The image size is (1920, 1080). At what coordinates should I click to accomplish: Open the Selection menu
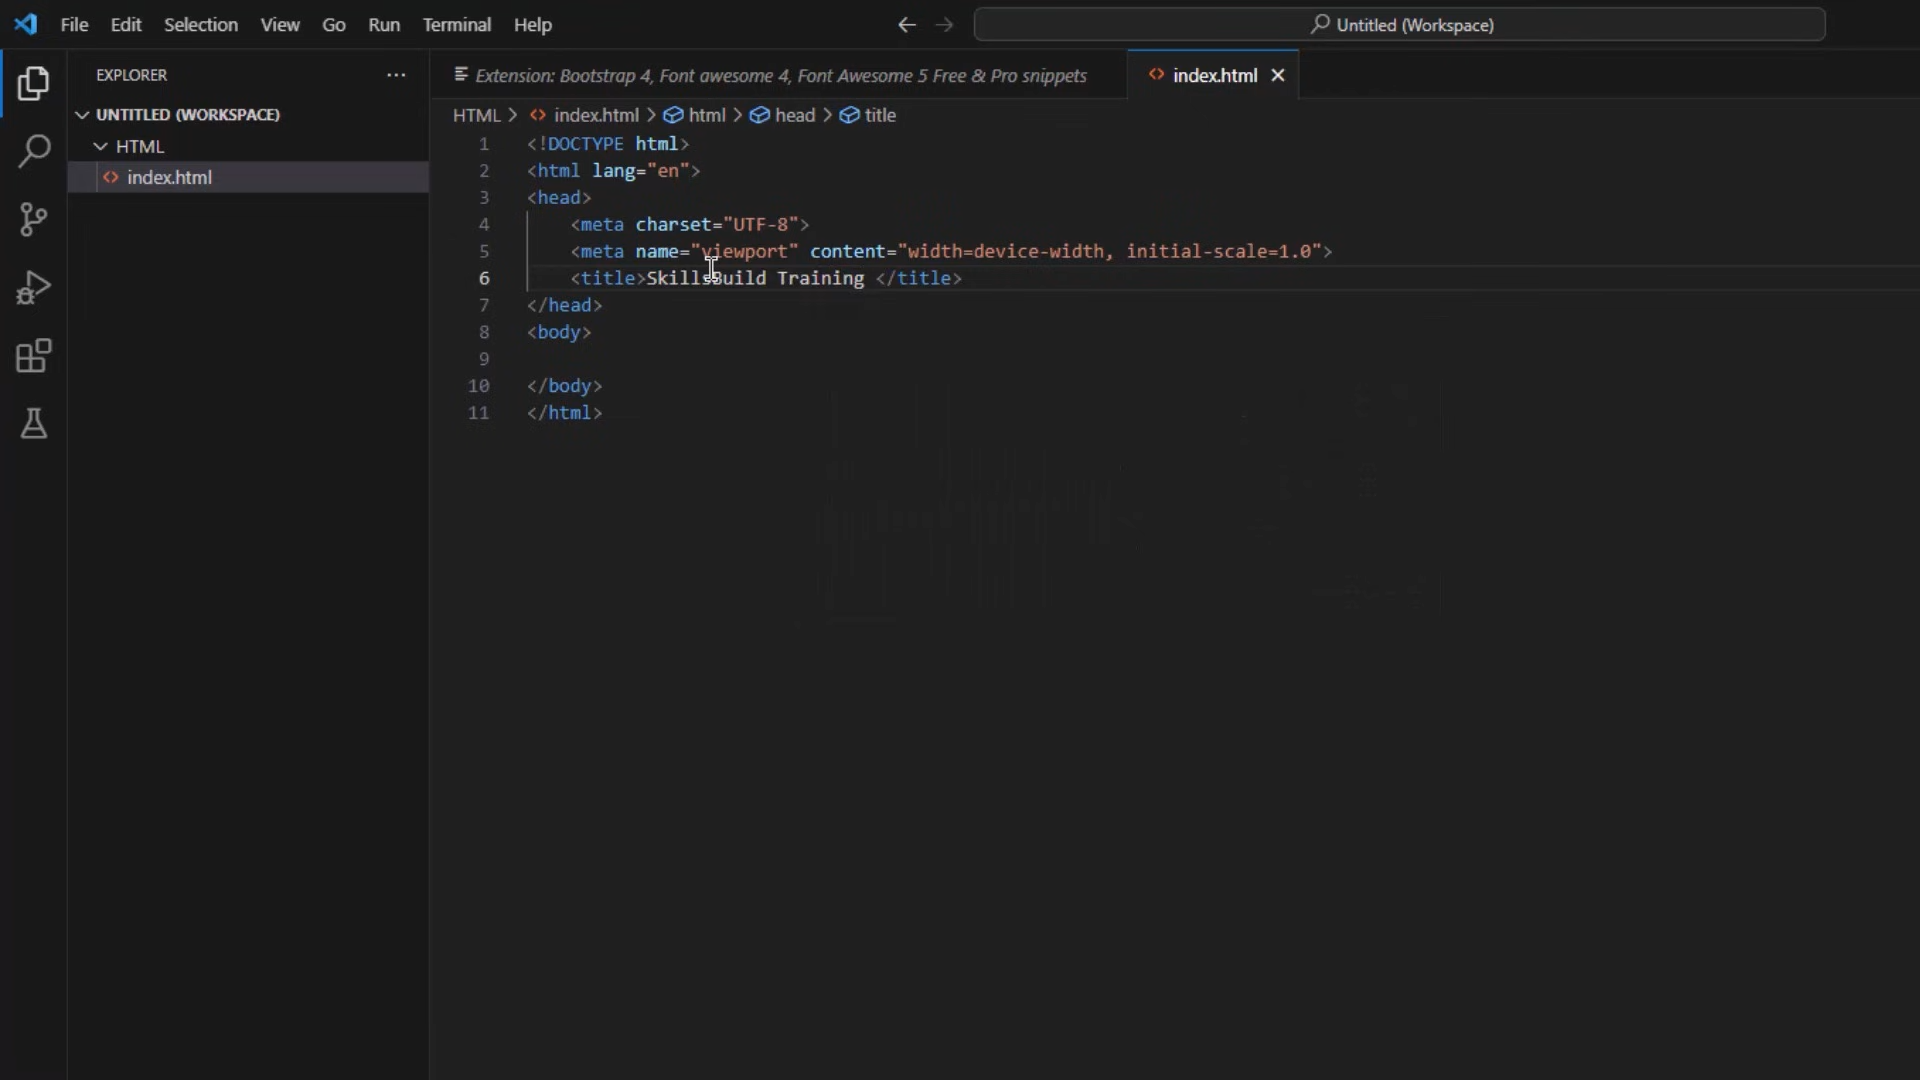(200, 25)
